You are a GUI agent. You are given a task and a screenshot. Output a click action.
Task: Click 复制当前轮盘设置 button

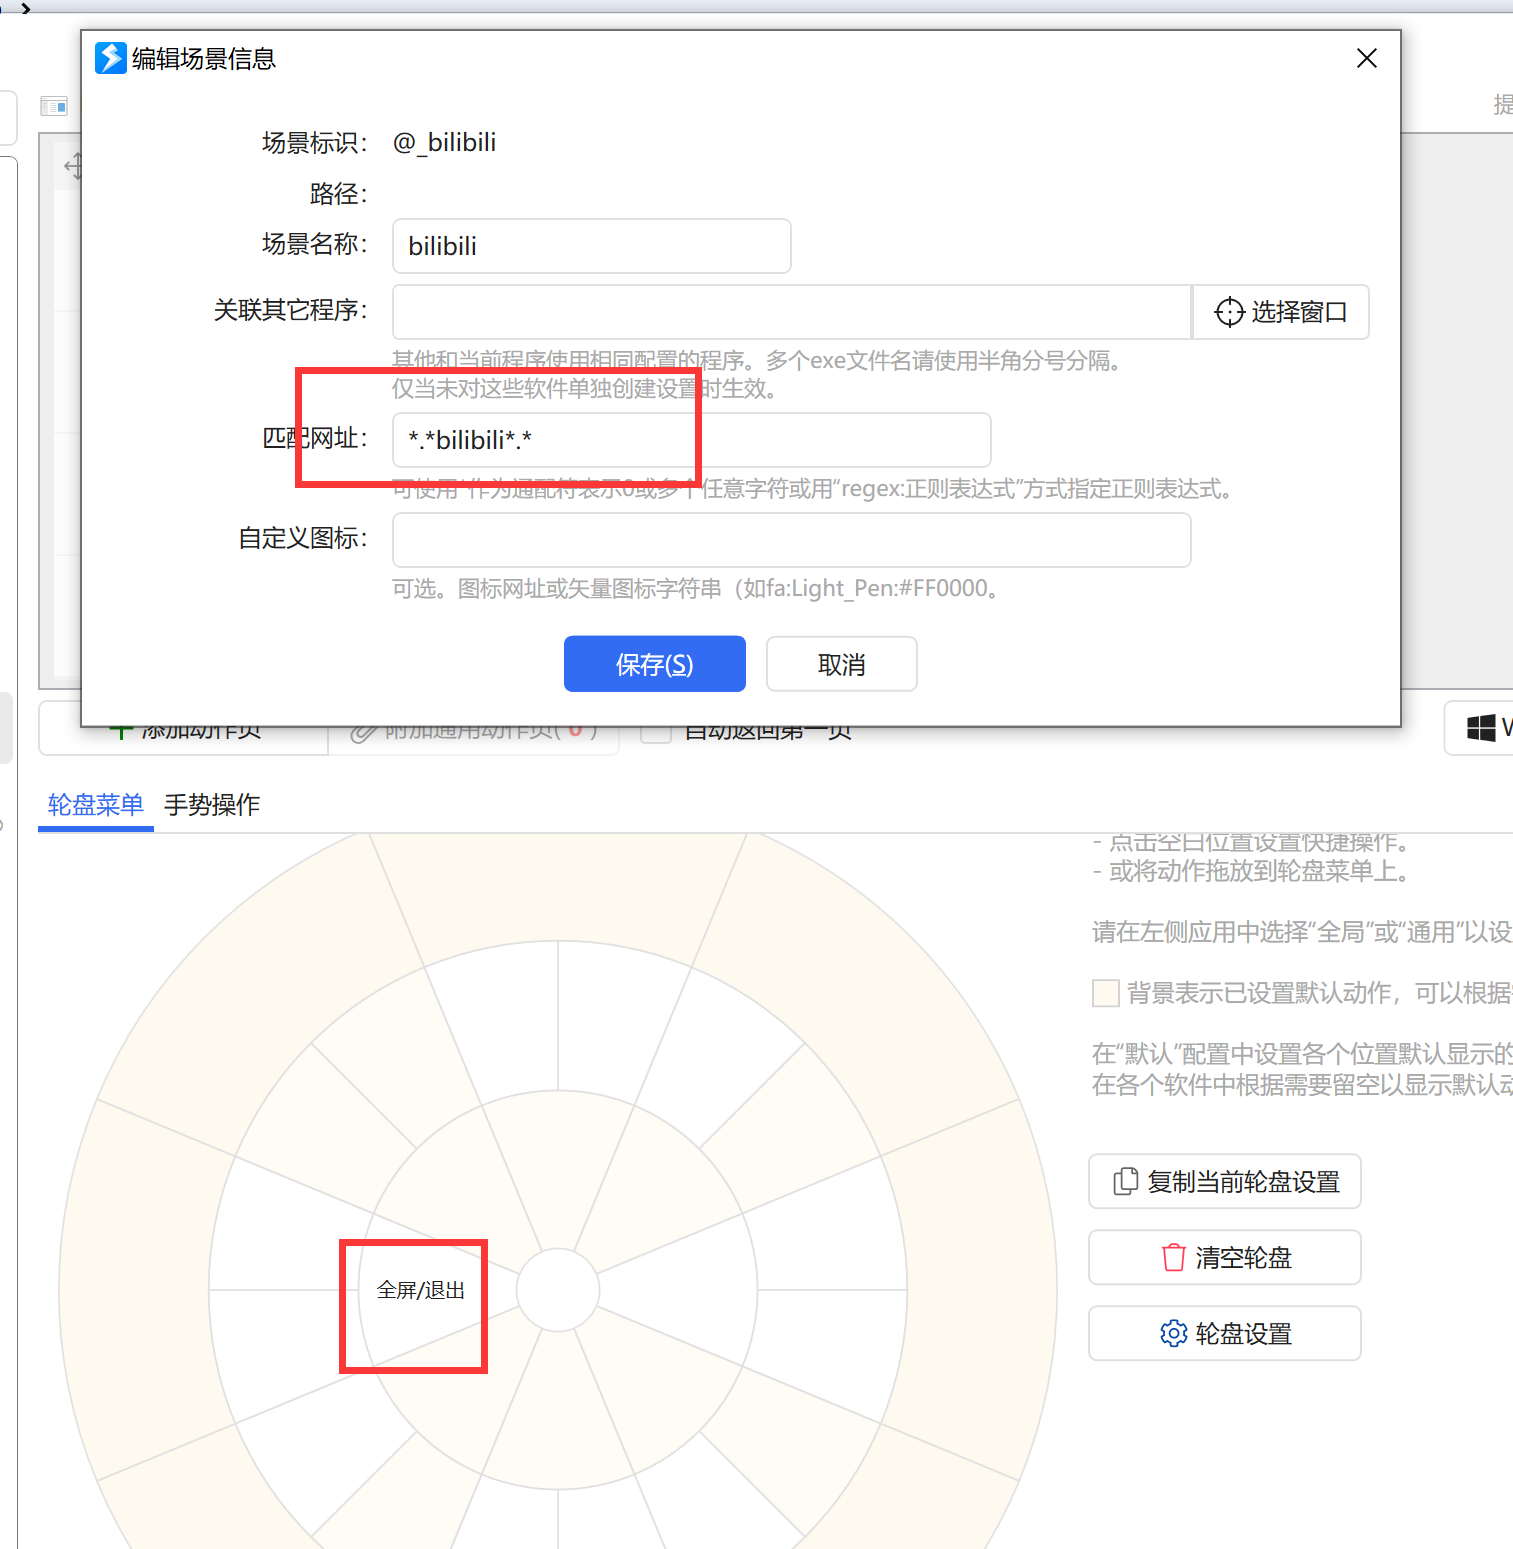[x=1225, y=1182]
